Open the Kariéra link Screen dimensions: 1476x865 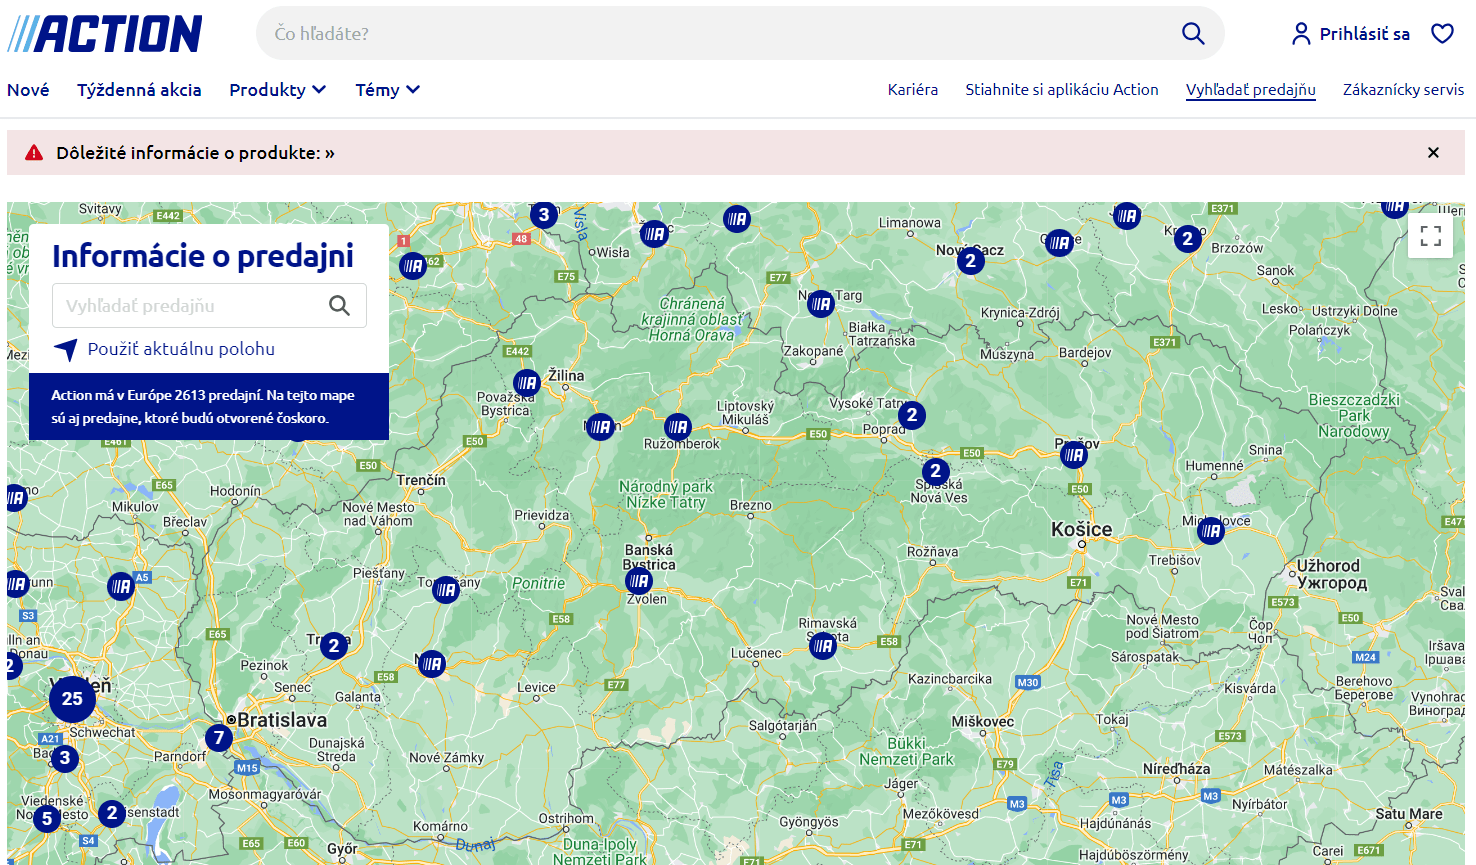pos(912,90)
